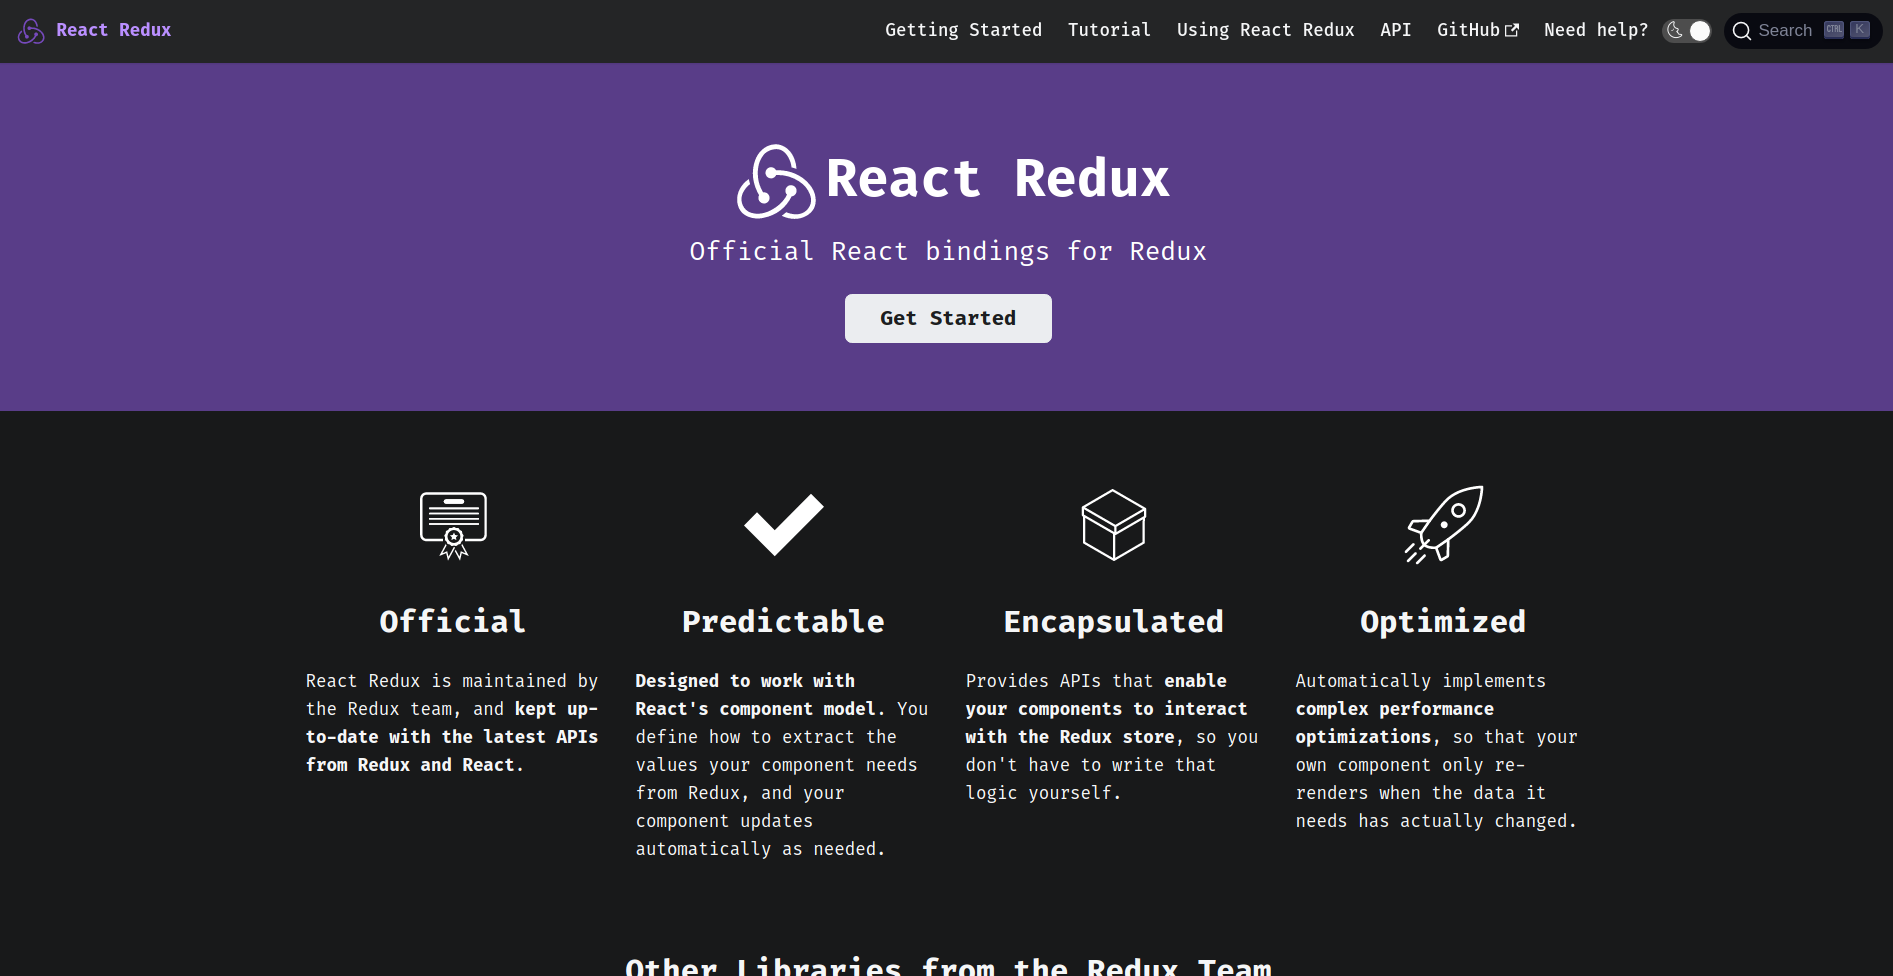Open Using React Redux nav item
Viewport: 1893px width, 976px height.
click(x=1265, y=30)
